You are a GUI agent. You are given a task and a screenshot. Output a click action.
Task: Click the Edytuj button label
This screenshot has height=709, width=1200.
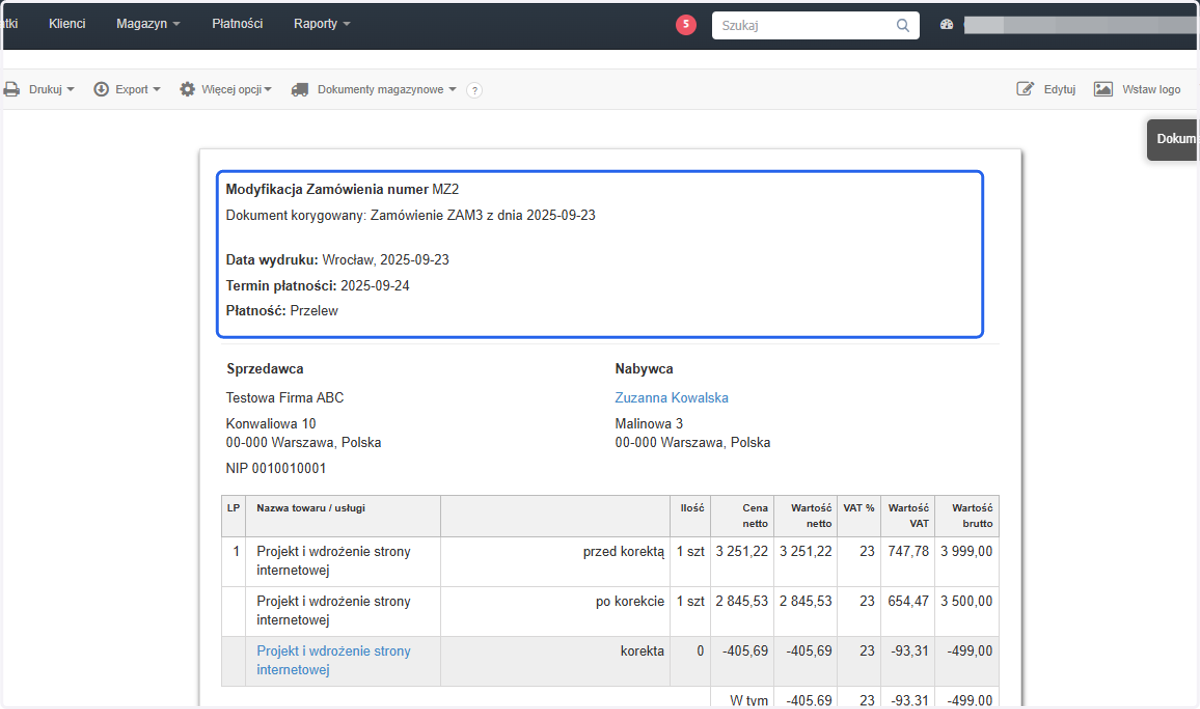click(1059, 89)
